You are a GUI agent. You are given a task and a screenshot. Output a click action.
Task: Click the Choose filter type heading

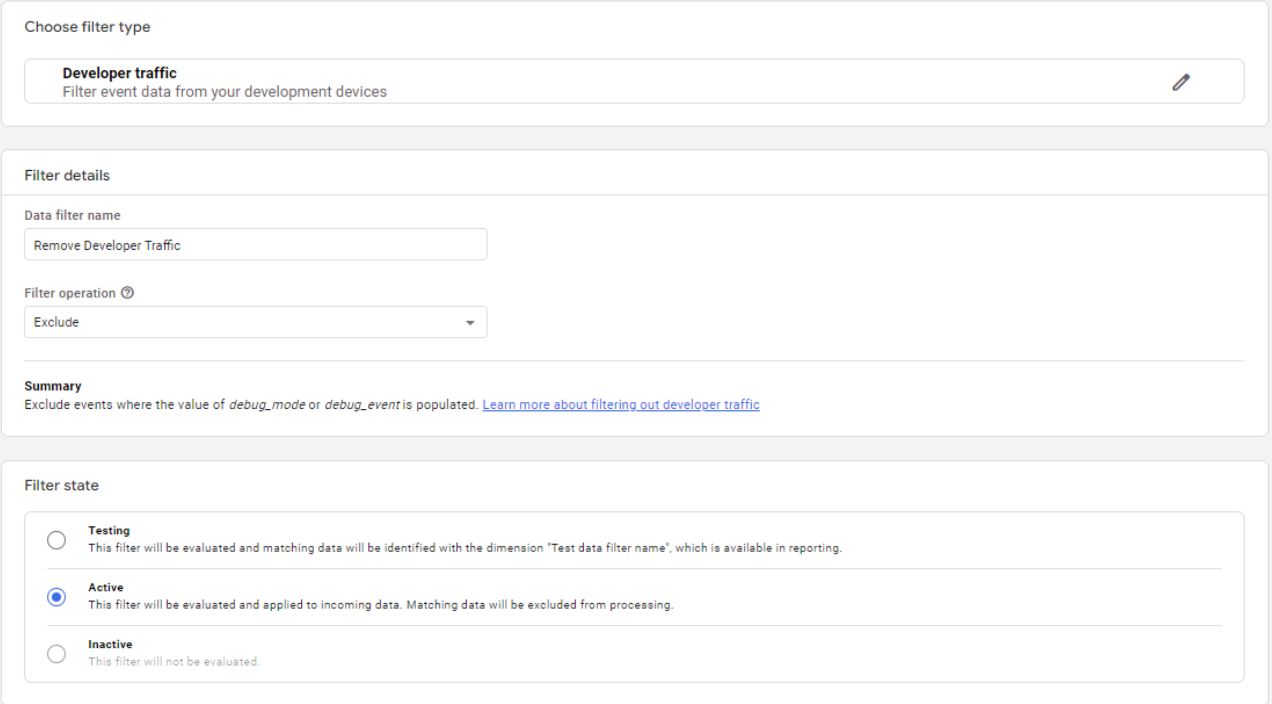[87, 27]
